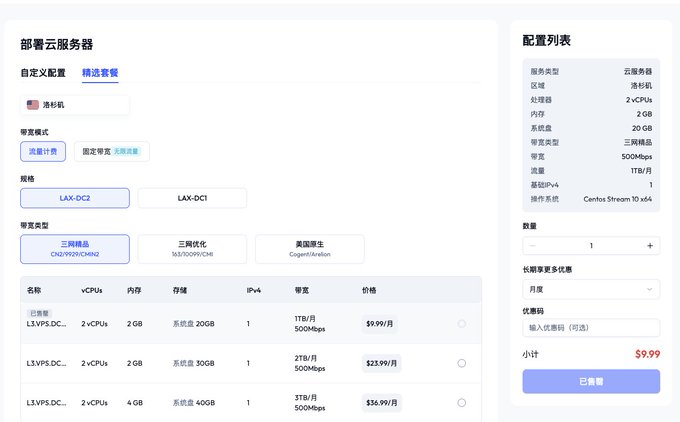Open the 月度 billing period dropdown

tap(591, 289)
